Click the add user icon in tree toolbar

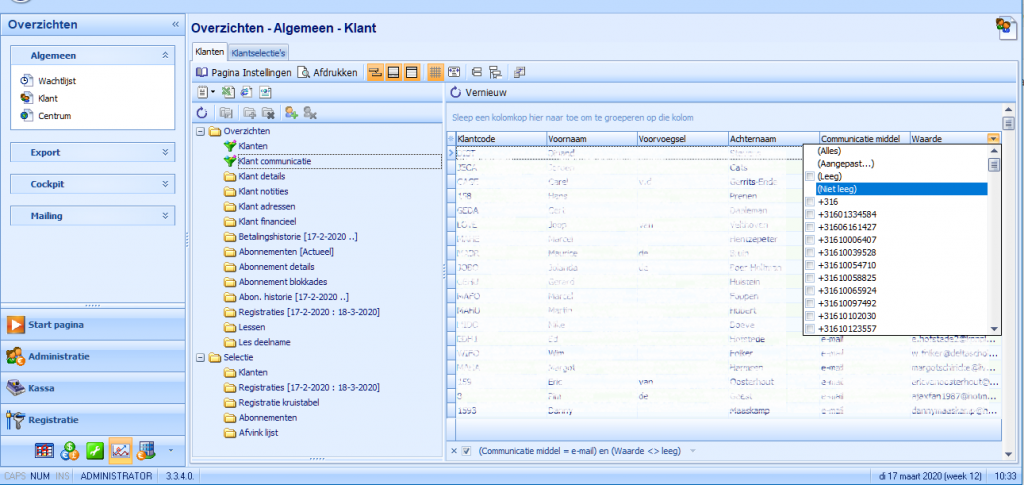pos(291,113)
